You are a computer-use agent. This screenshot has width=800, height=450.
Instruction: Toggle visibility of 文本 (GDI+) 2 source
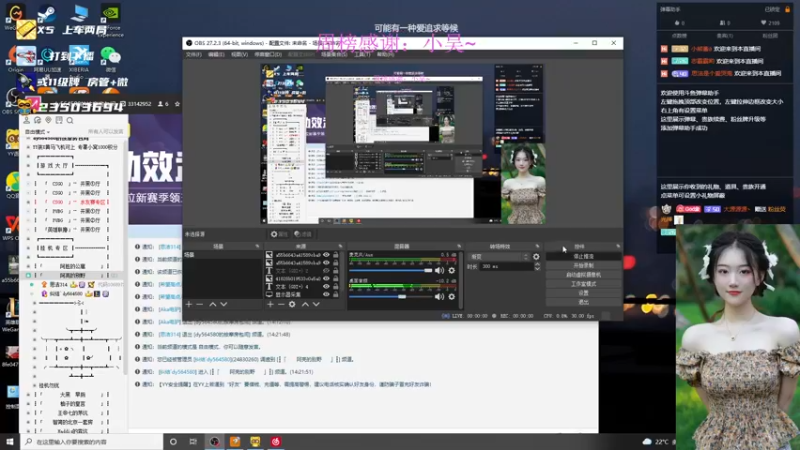(x=327, y=271)
